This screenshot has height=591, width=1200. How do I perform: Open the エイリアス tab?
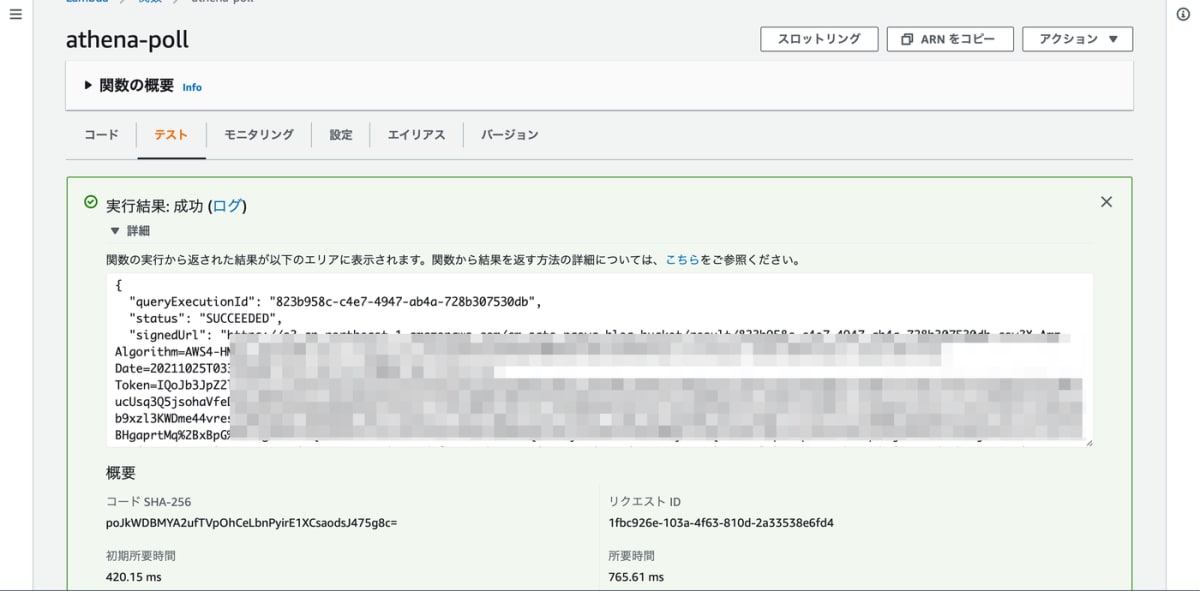(416, 135)
